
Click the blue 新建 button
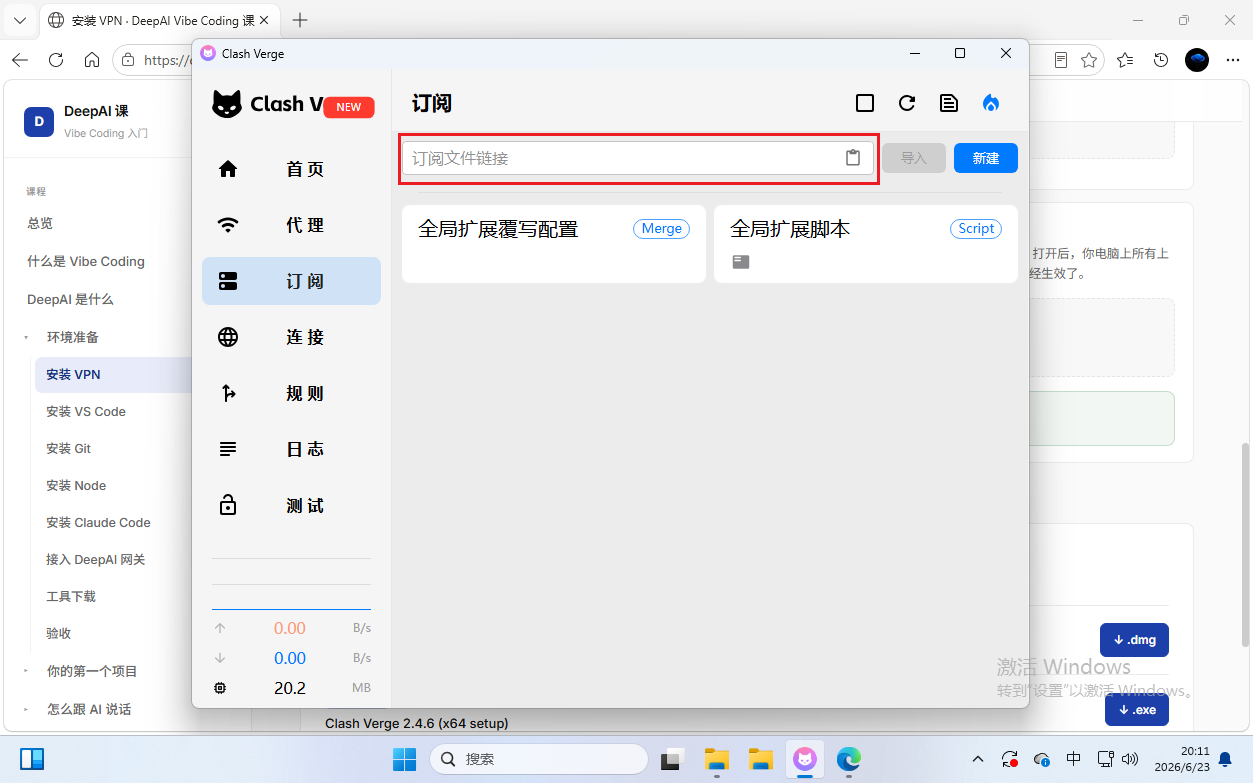(x=986, y=158)
